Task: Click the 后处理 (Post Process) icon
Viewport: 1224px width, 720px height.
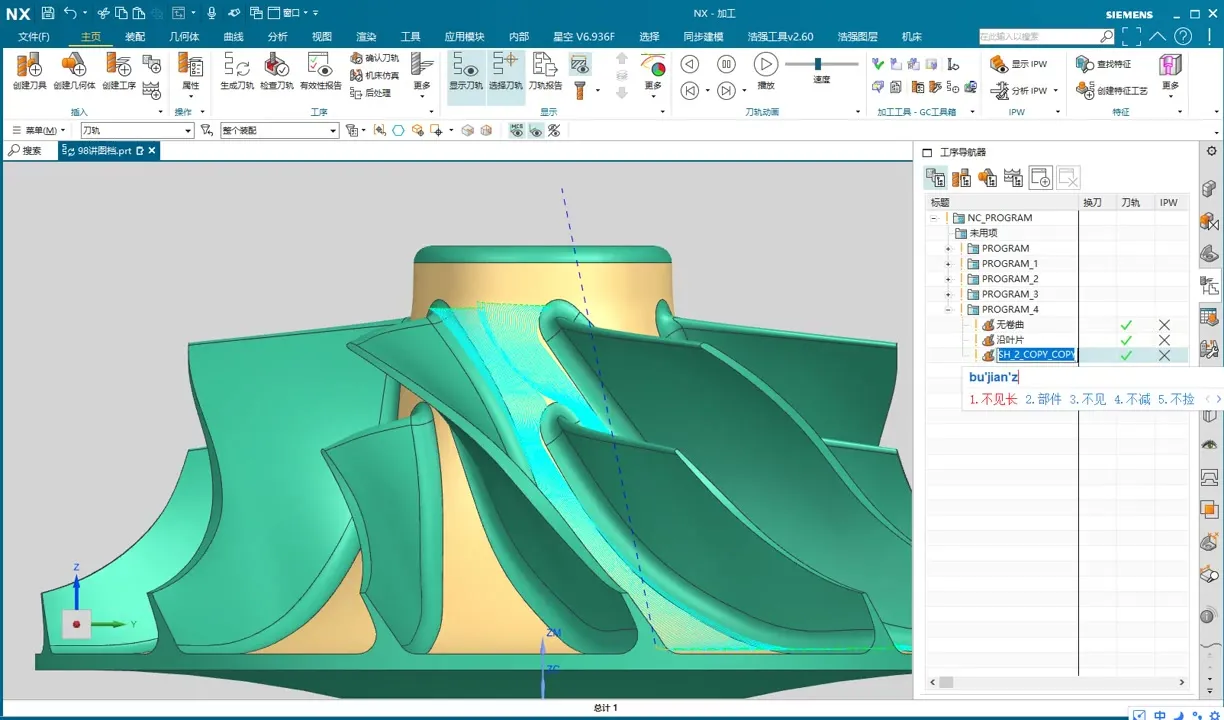Action: point(375,93)
